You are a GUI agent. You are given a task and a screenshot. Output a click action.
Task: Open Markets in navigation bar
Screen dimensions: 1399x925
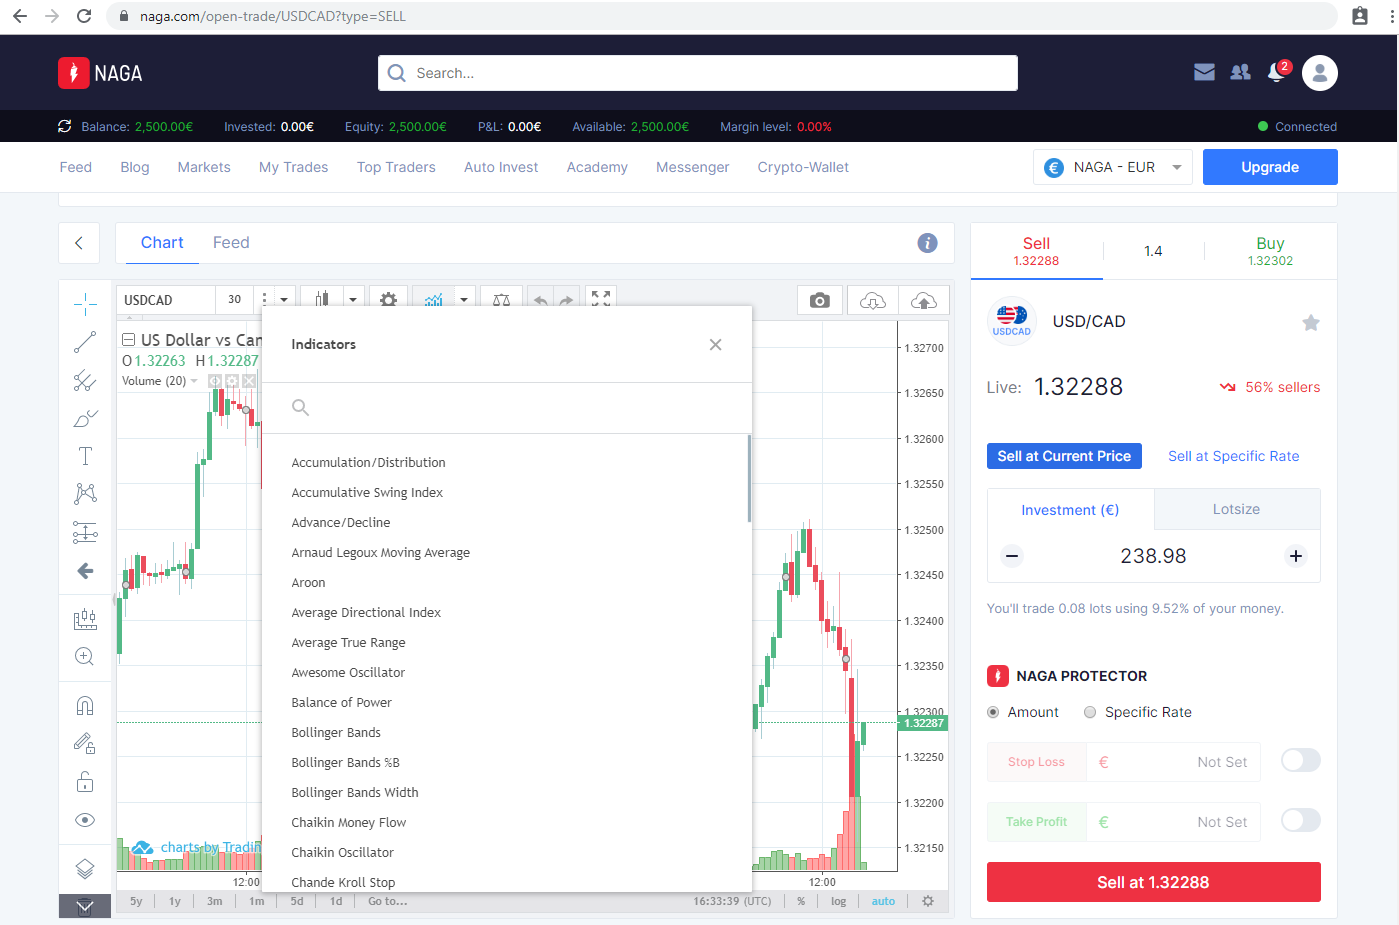pos(204,167)
